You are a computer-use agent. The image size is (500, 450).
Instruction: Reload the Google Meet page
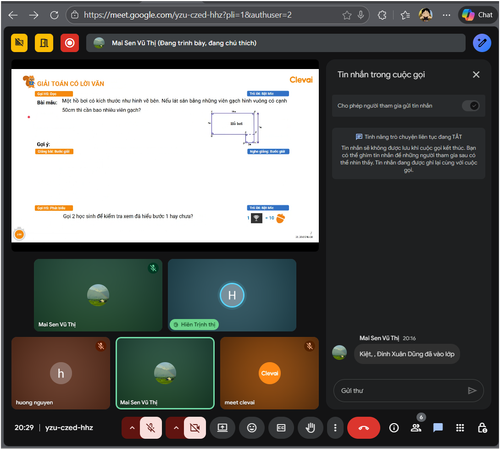click(54, 15)
